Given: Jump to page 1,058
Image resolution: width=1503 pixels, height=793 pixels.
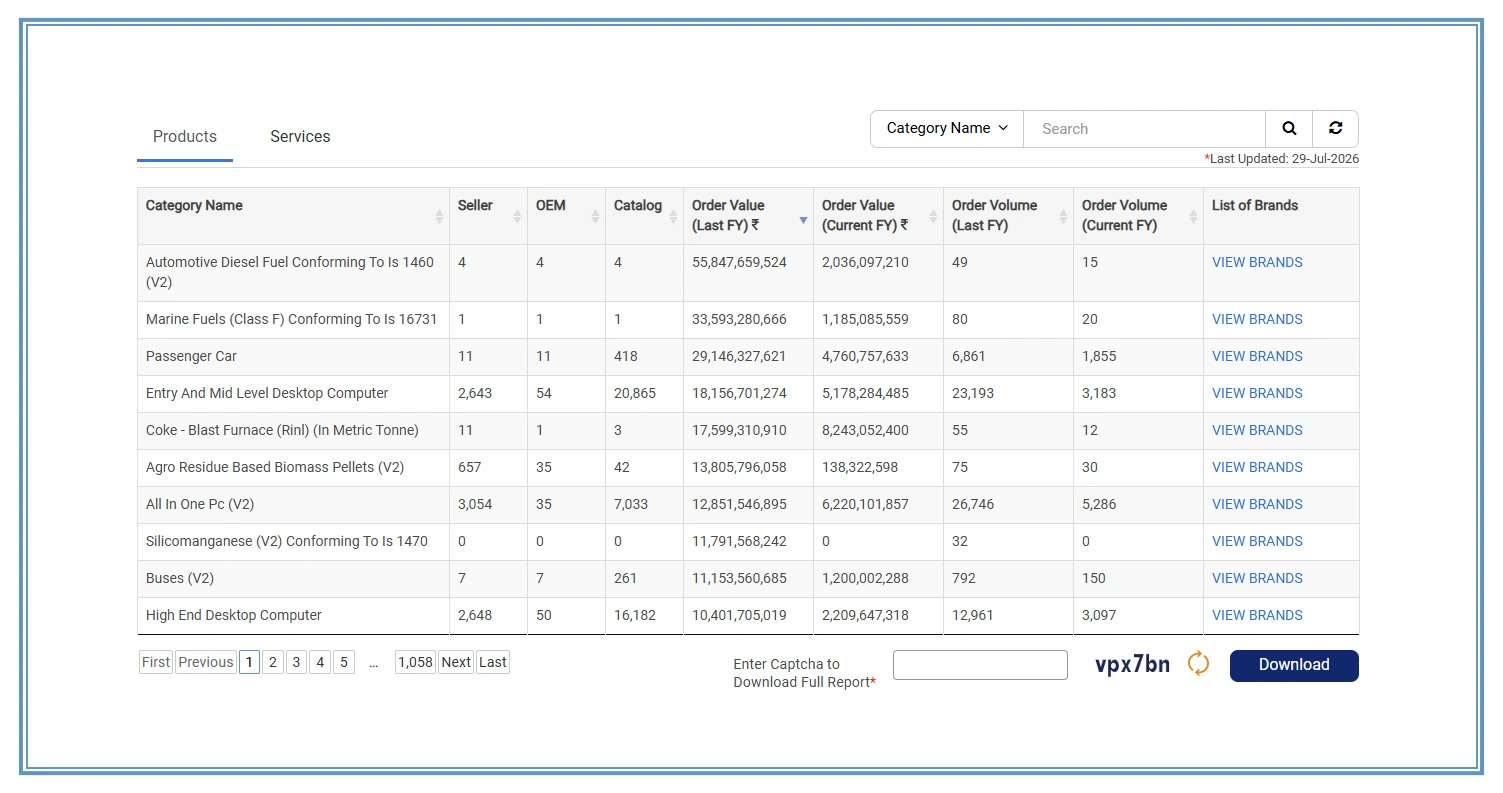Looking at the screenshot, I should (x=415, y=662).
